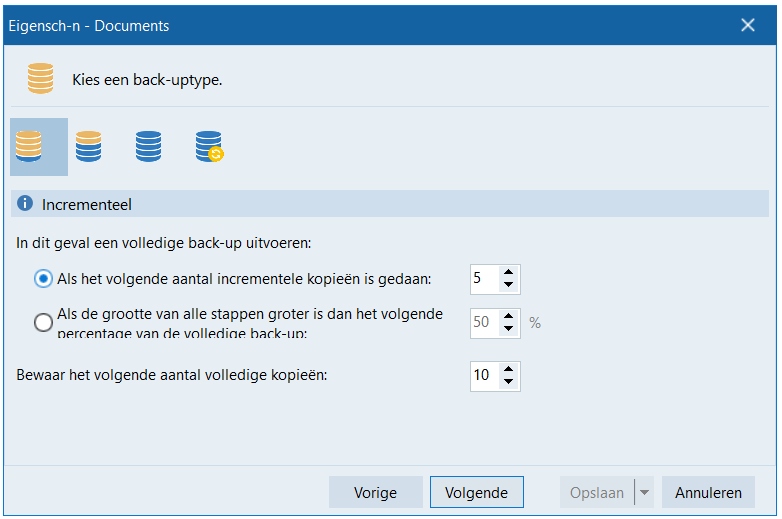This screenshot has height=519, width=782.
Task: Focus the full copies field showing 10
Action: point(483,376)
